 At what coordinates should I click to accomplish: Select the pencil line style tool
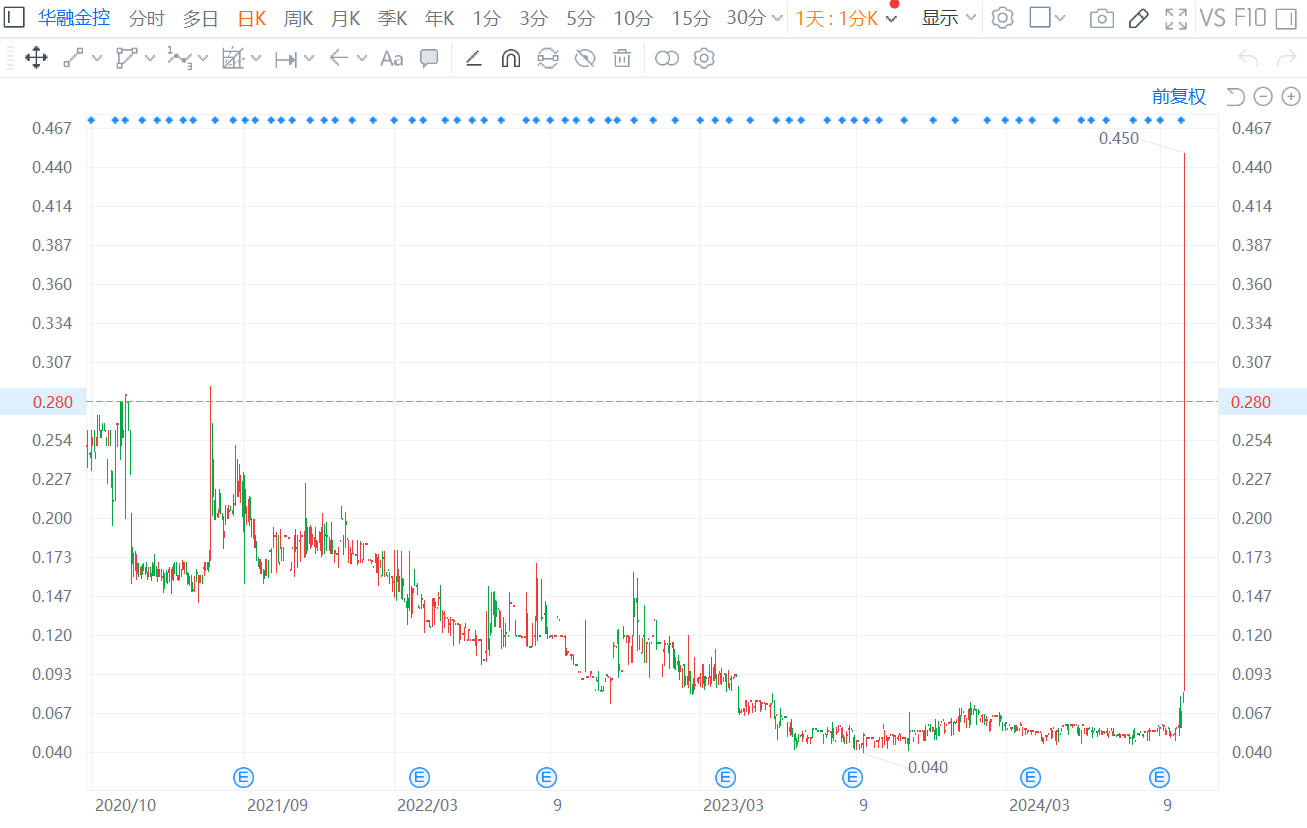click(474, 58)
